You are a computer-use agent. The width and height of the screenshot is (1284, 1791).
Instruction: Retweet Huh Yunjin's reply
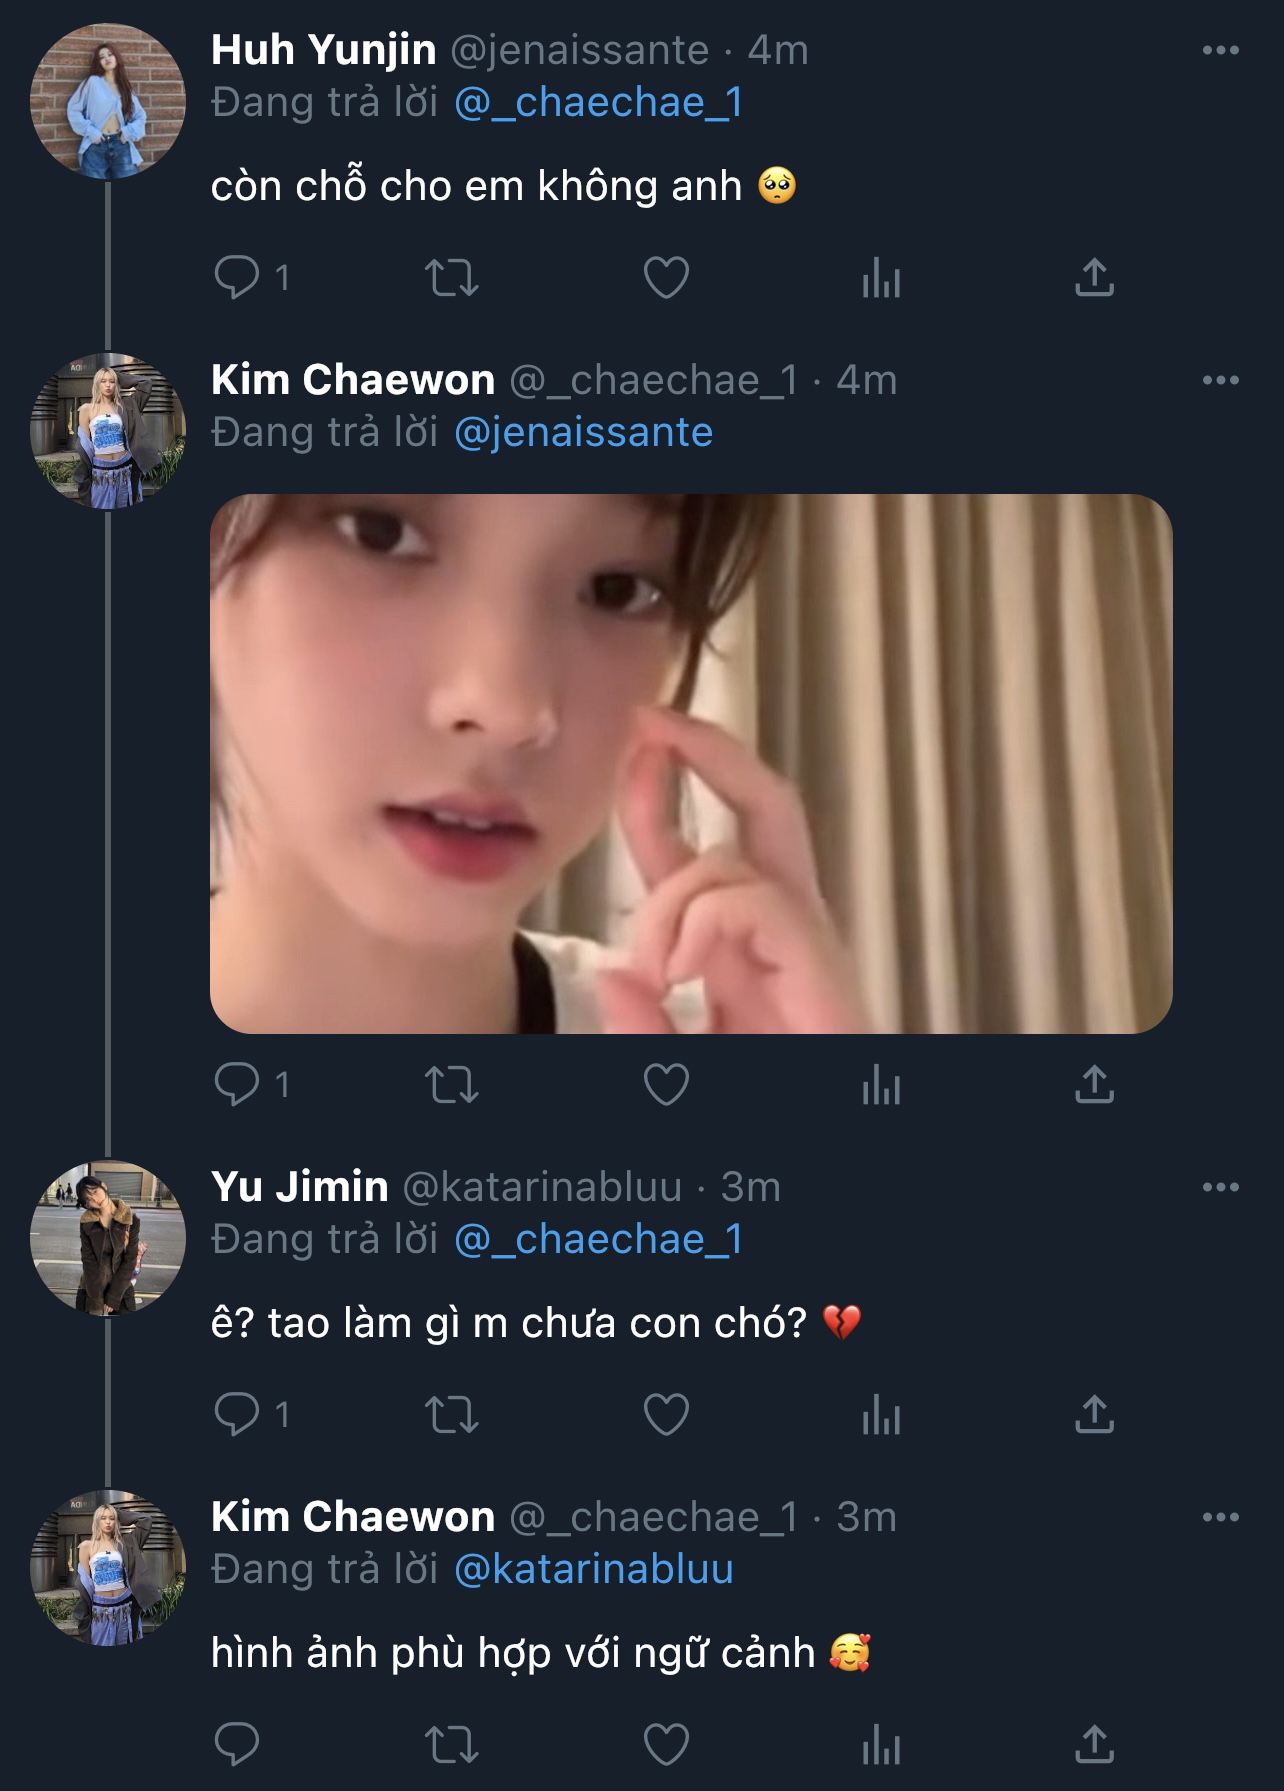tap(452, 278)
